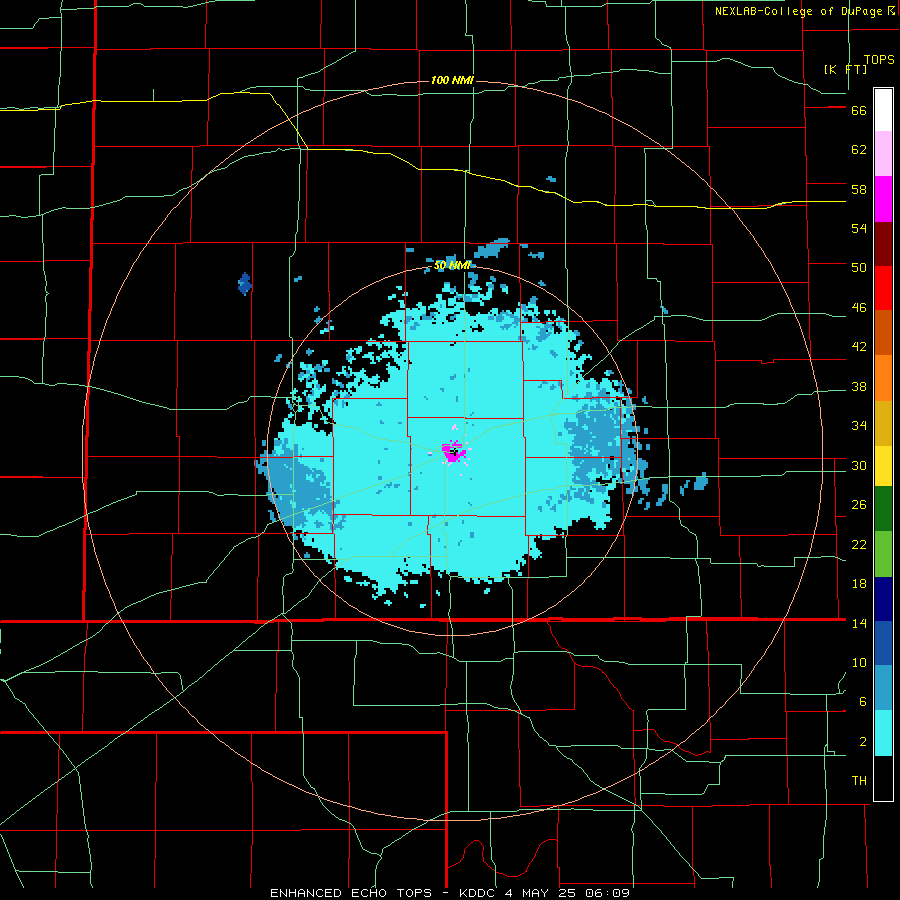Click the 6 legend value

point(863,702)
